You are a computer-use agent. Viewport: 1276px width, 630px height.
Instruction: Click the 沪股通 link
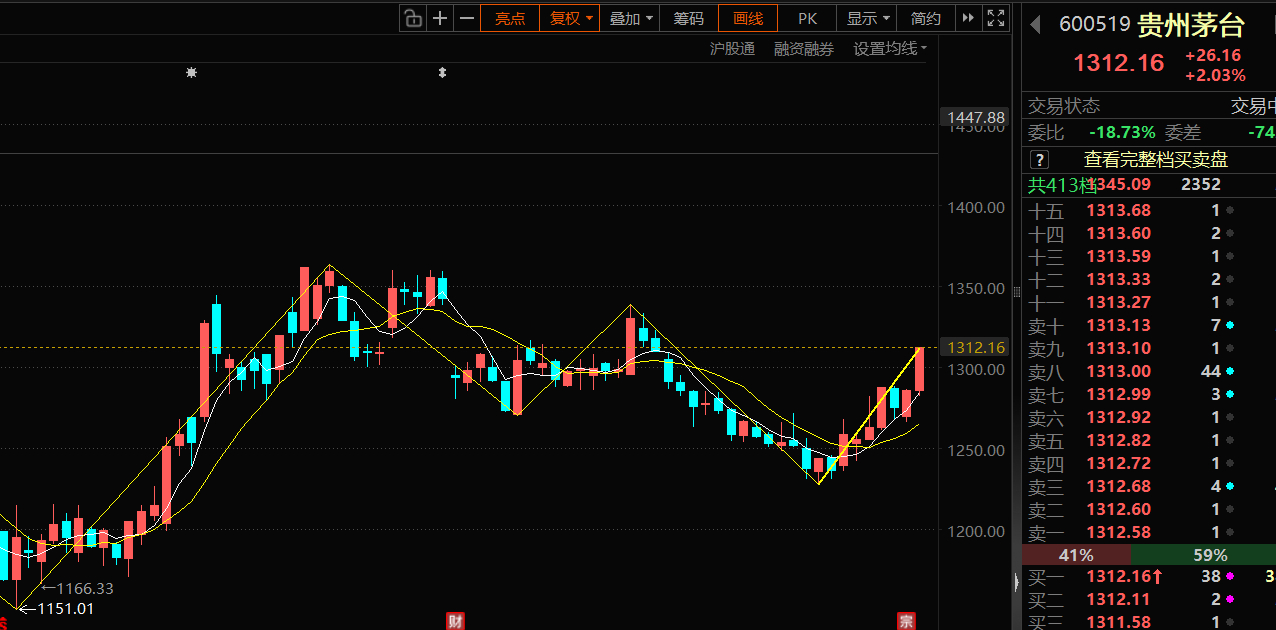point(733,49)
